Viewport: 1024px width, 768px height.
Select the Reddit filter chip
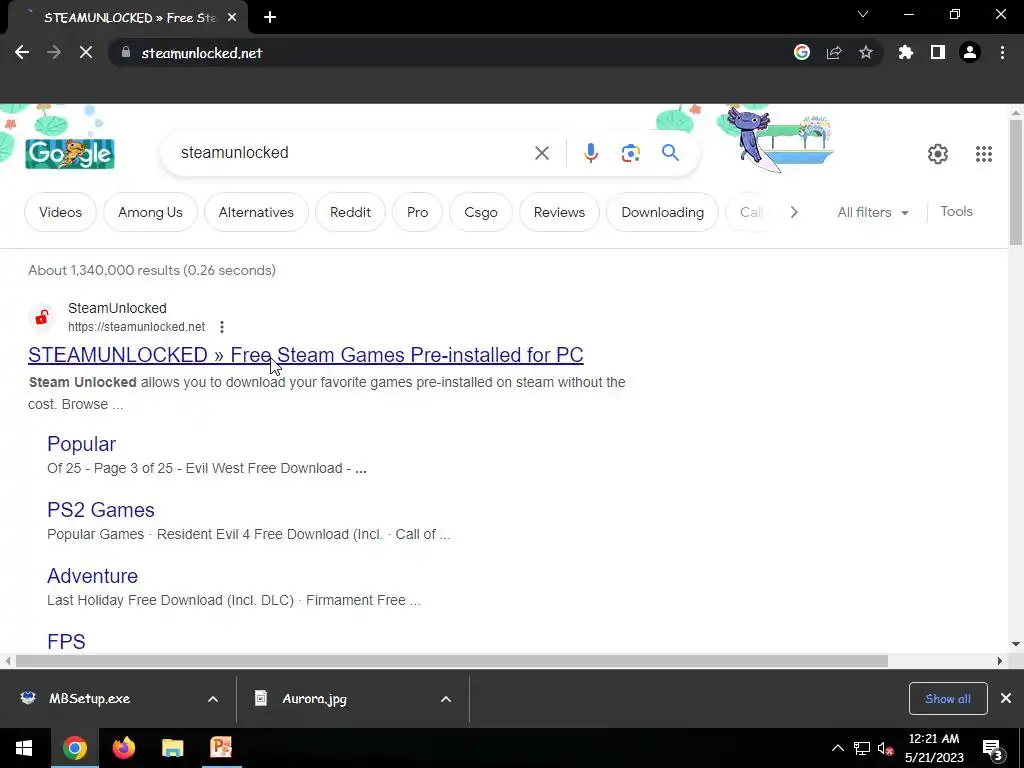click(350, 212)
